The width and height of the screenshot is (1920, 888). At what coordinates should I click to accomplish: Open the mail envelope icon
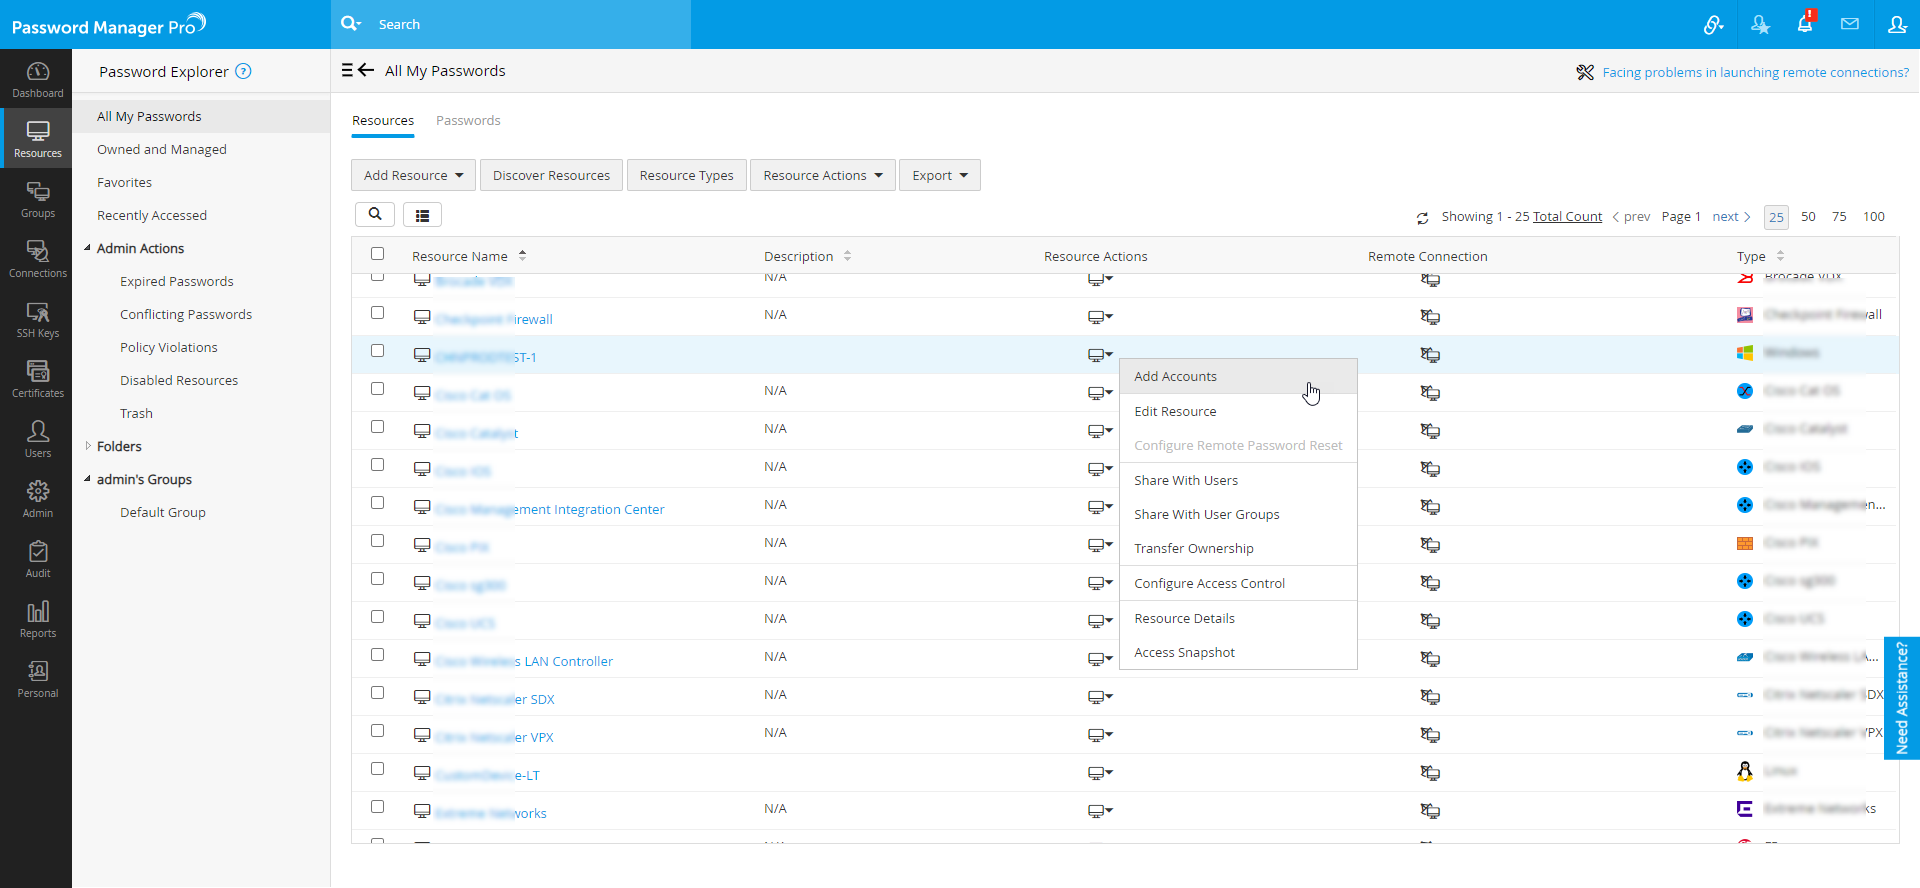pyautogui.click(x=1850, y=24)
